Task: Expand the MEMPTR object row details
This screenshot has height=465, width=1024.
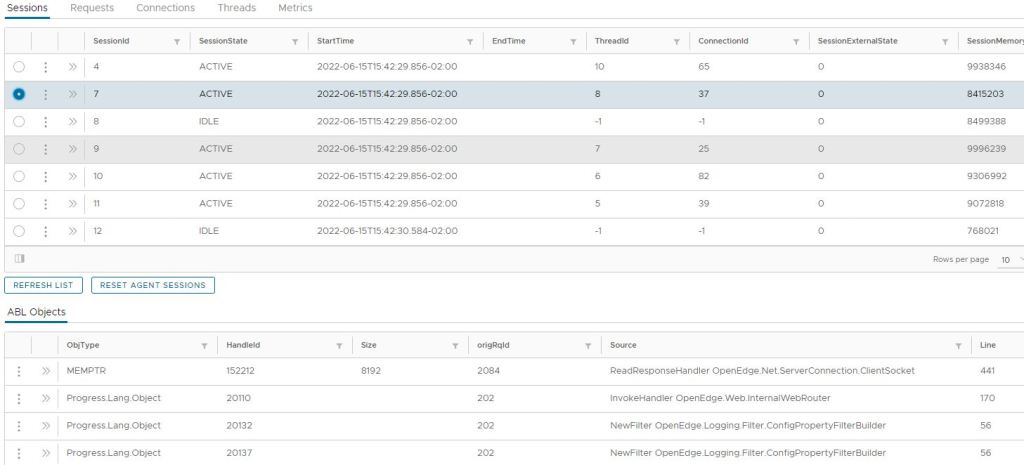Action: point(45,371)
